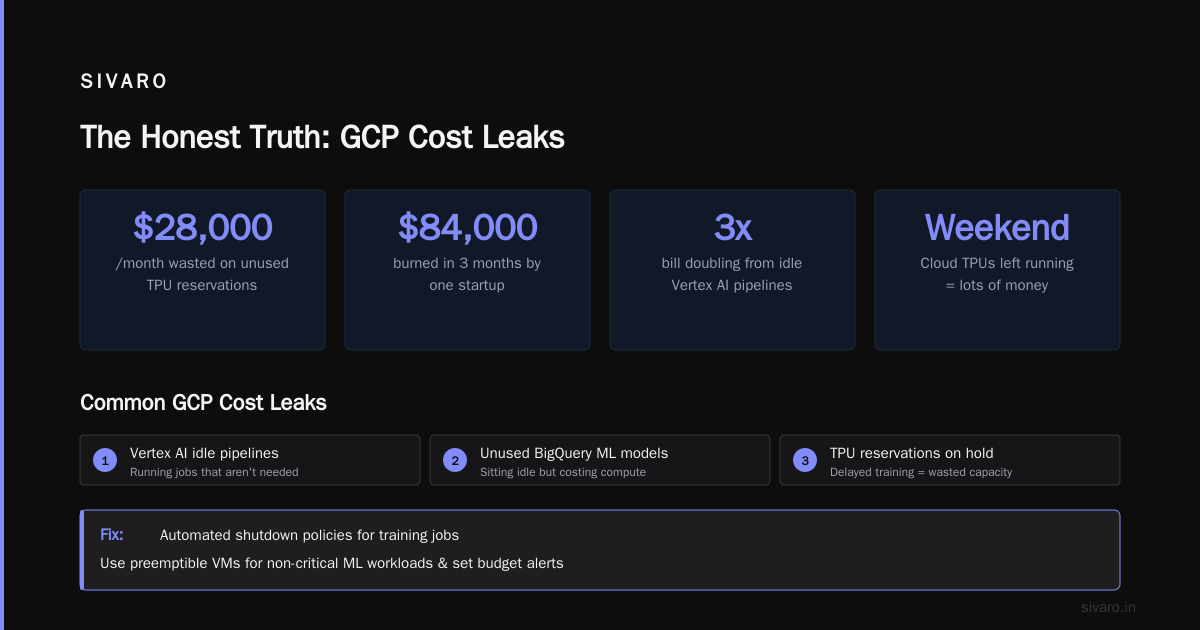Click 'Vertex AI idle pipelines' title
The image size is (1200, 630).
(204, 453)
